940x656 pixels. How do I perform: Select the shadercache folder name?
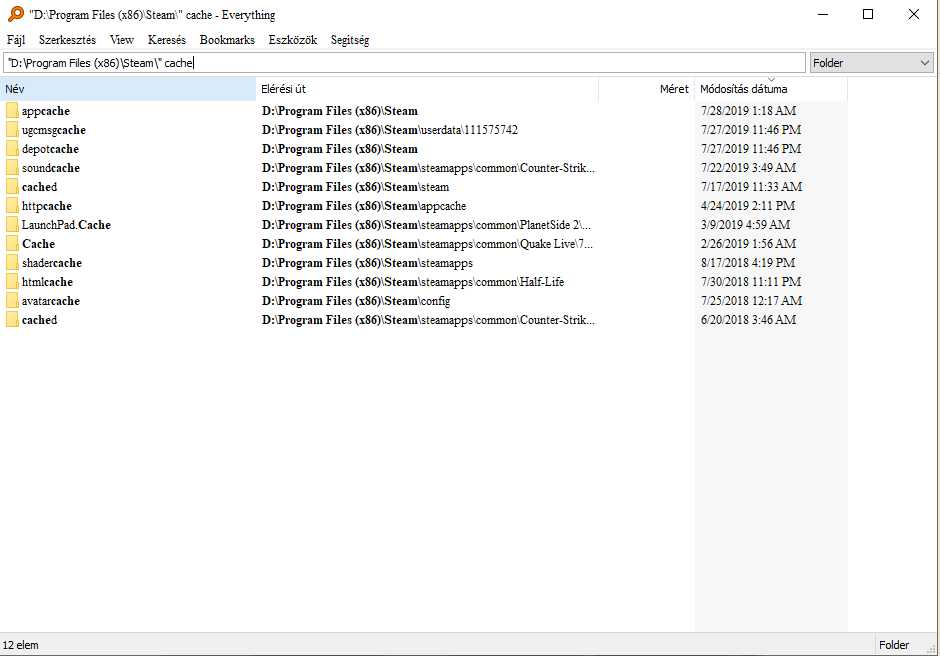pos(52,263)
